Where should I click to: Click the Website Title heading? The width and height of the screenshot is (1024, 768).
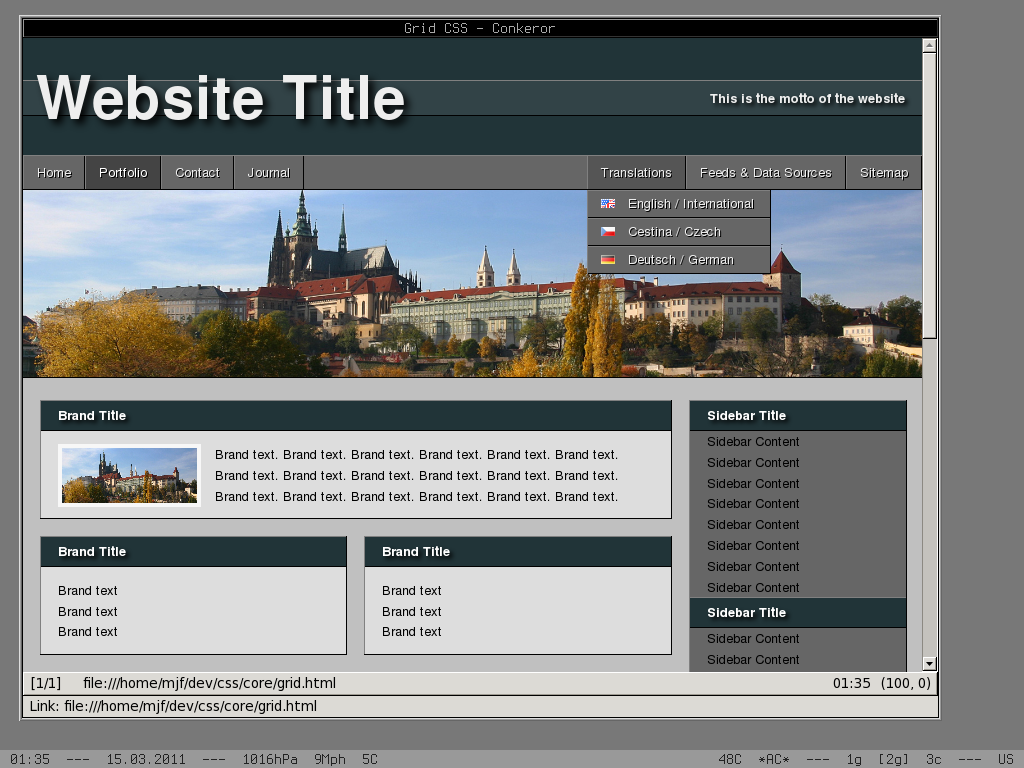click(x=221, y=99)
